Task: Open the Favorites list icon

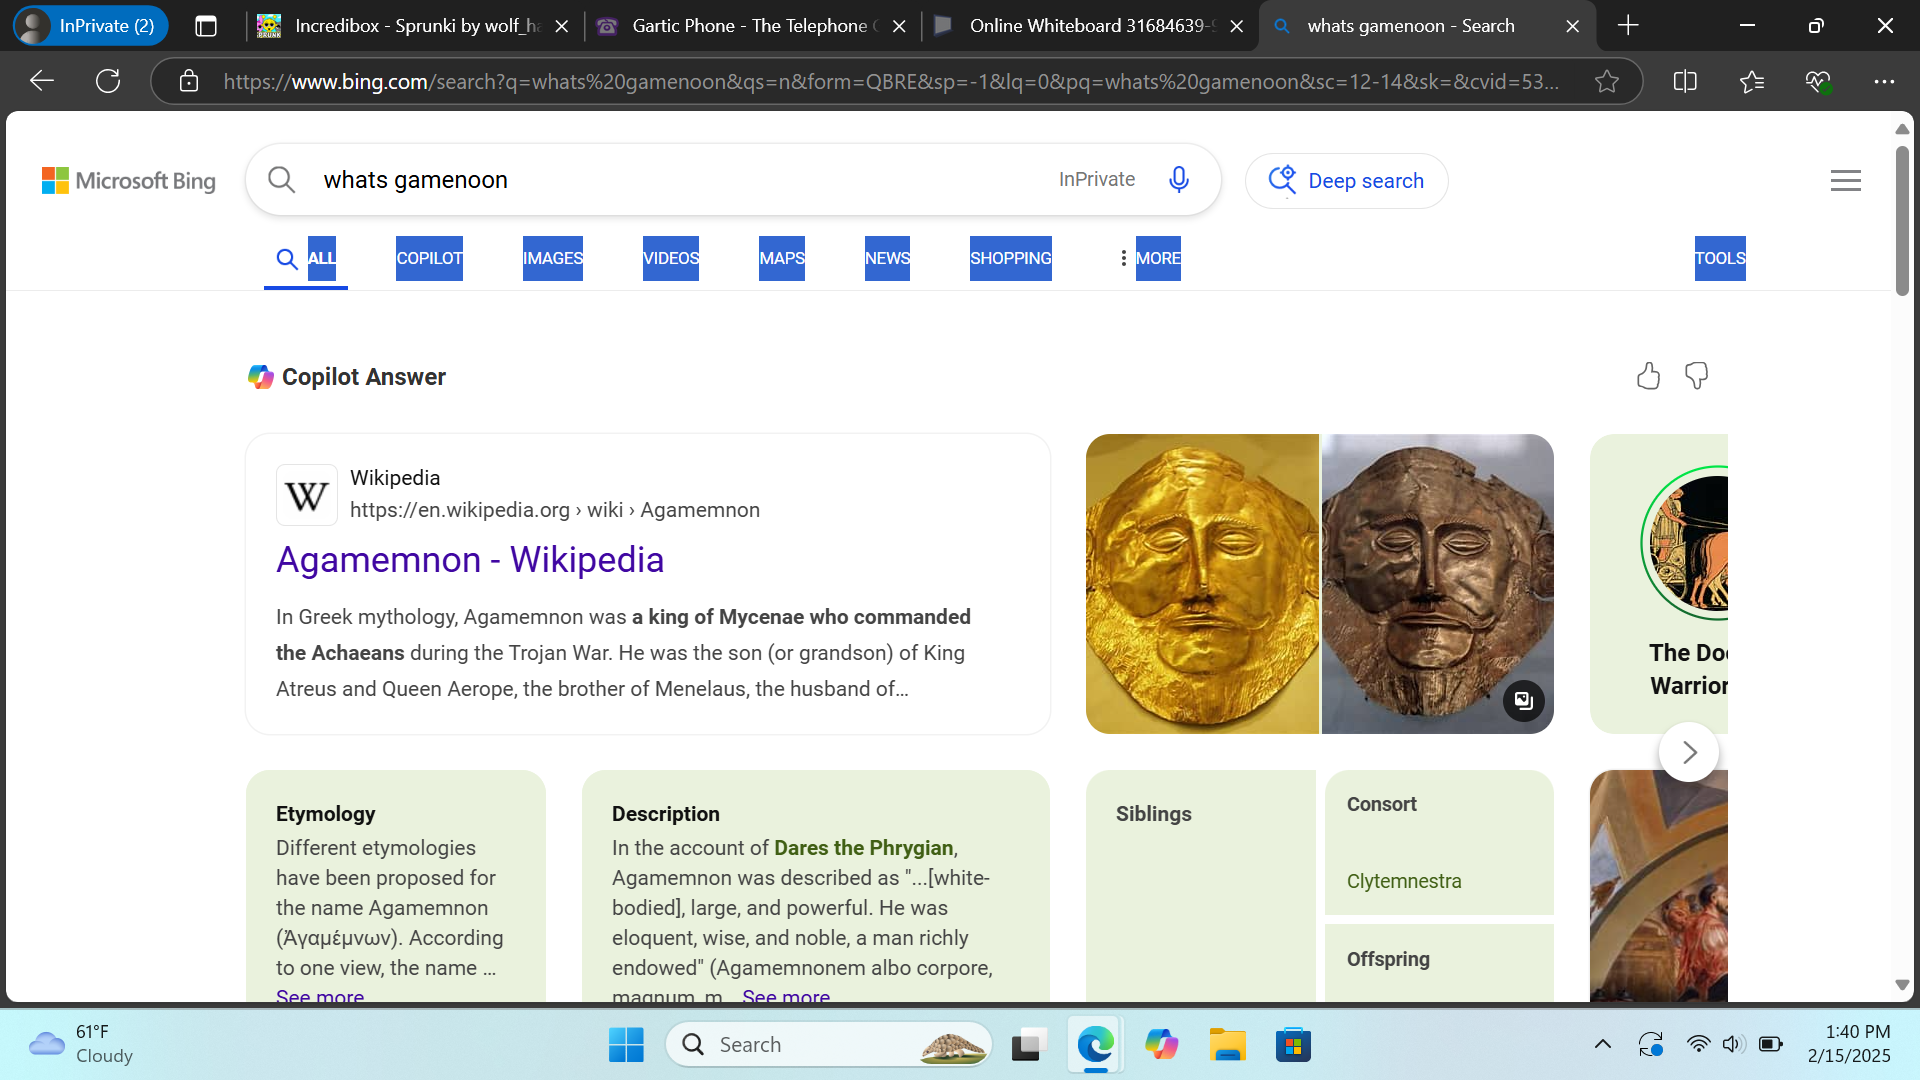Action: (1752, 81)
